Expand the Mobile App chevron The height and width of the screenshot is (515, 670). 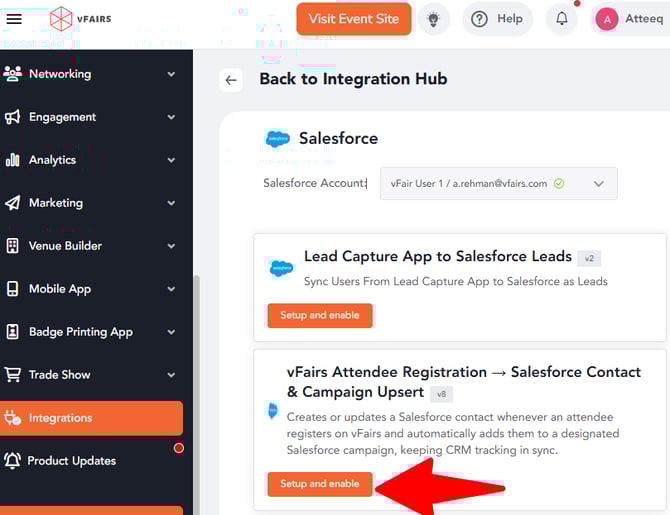[x=171, y=289]
